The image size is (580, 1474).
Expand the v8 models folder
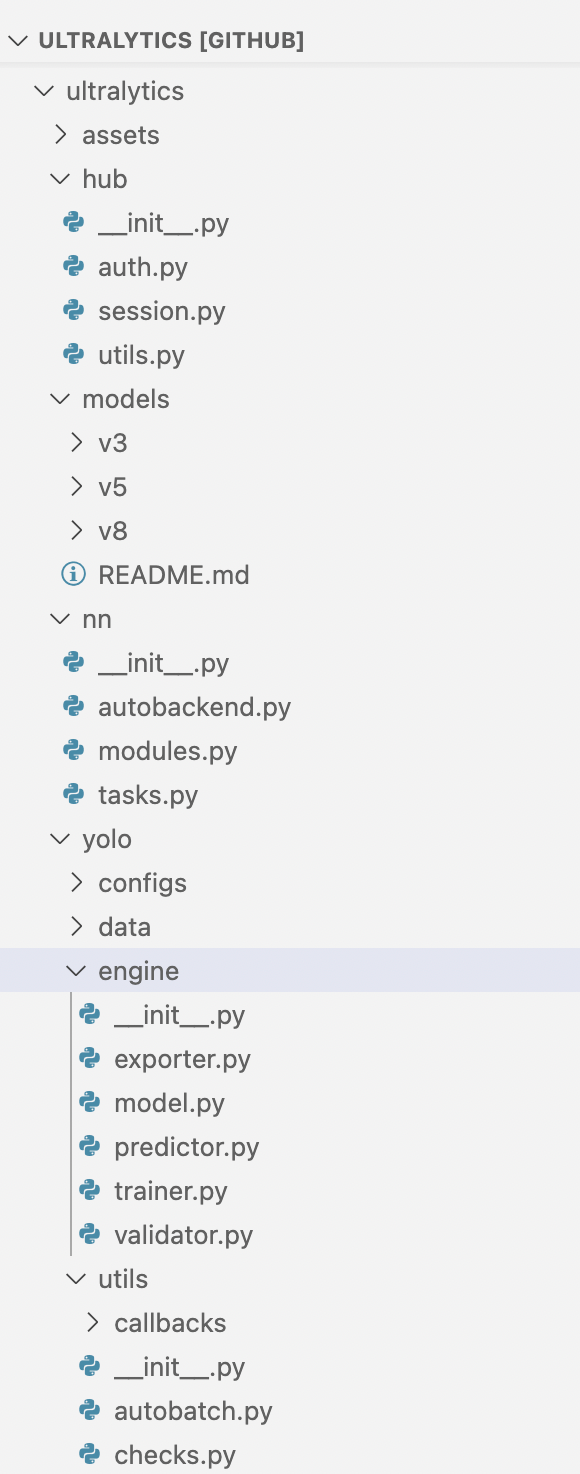click(76, 530)
